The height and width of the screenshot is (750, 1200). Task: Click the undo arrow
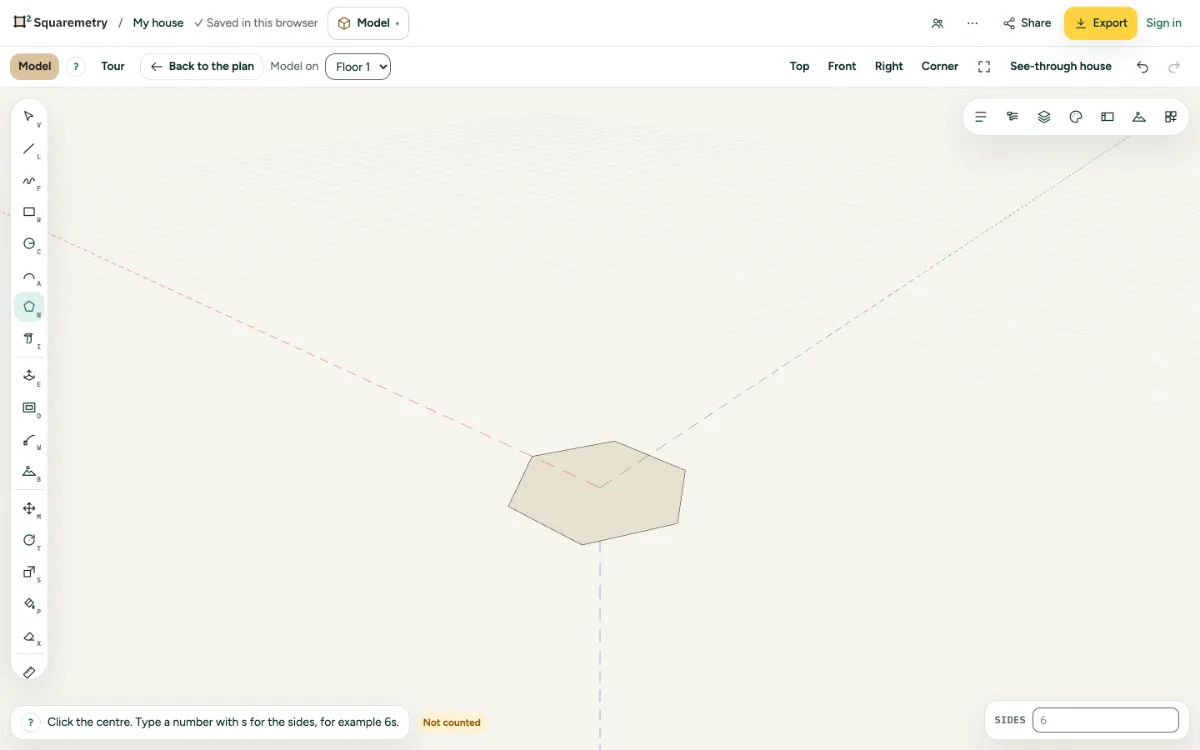tap(1143, 67)
